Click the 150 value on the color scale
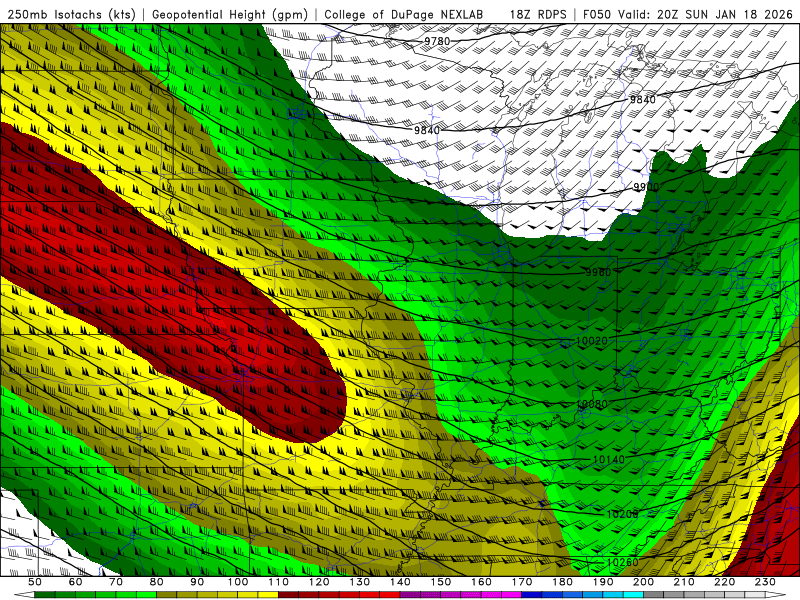Screen dimensions: 800x600 point(441,582)
